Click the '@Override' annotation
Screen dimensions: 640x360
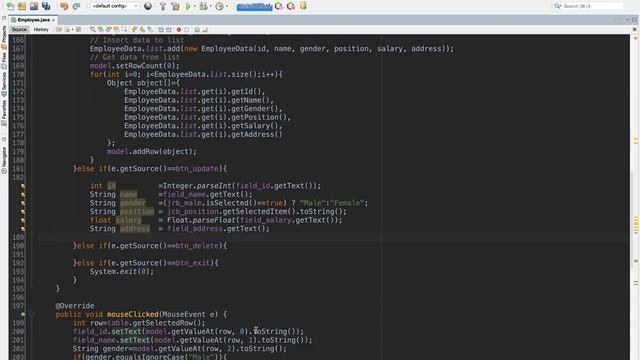75,306
